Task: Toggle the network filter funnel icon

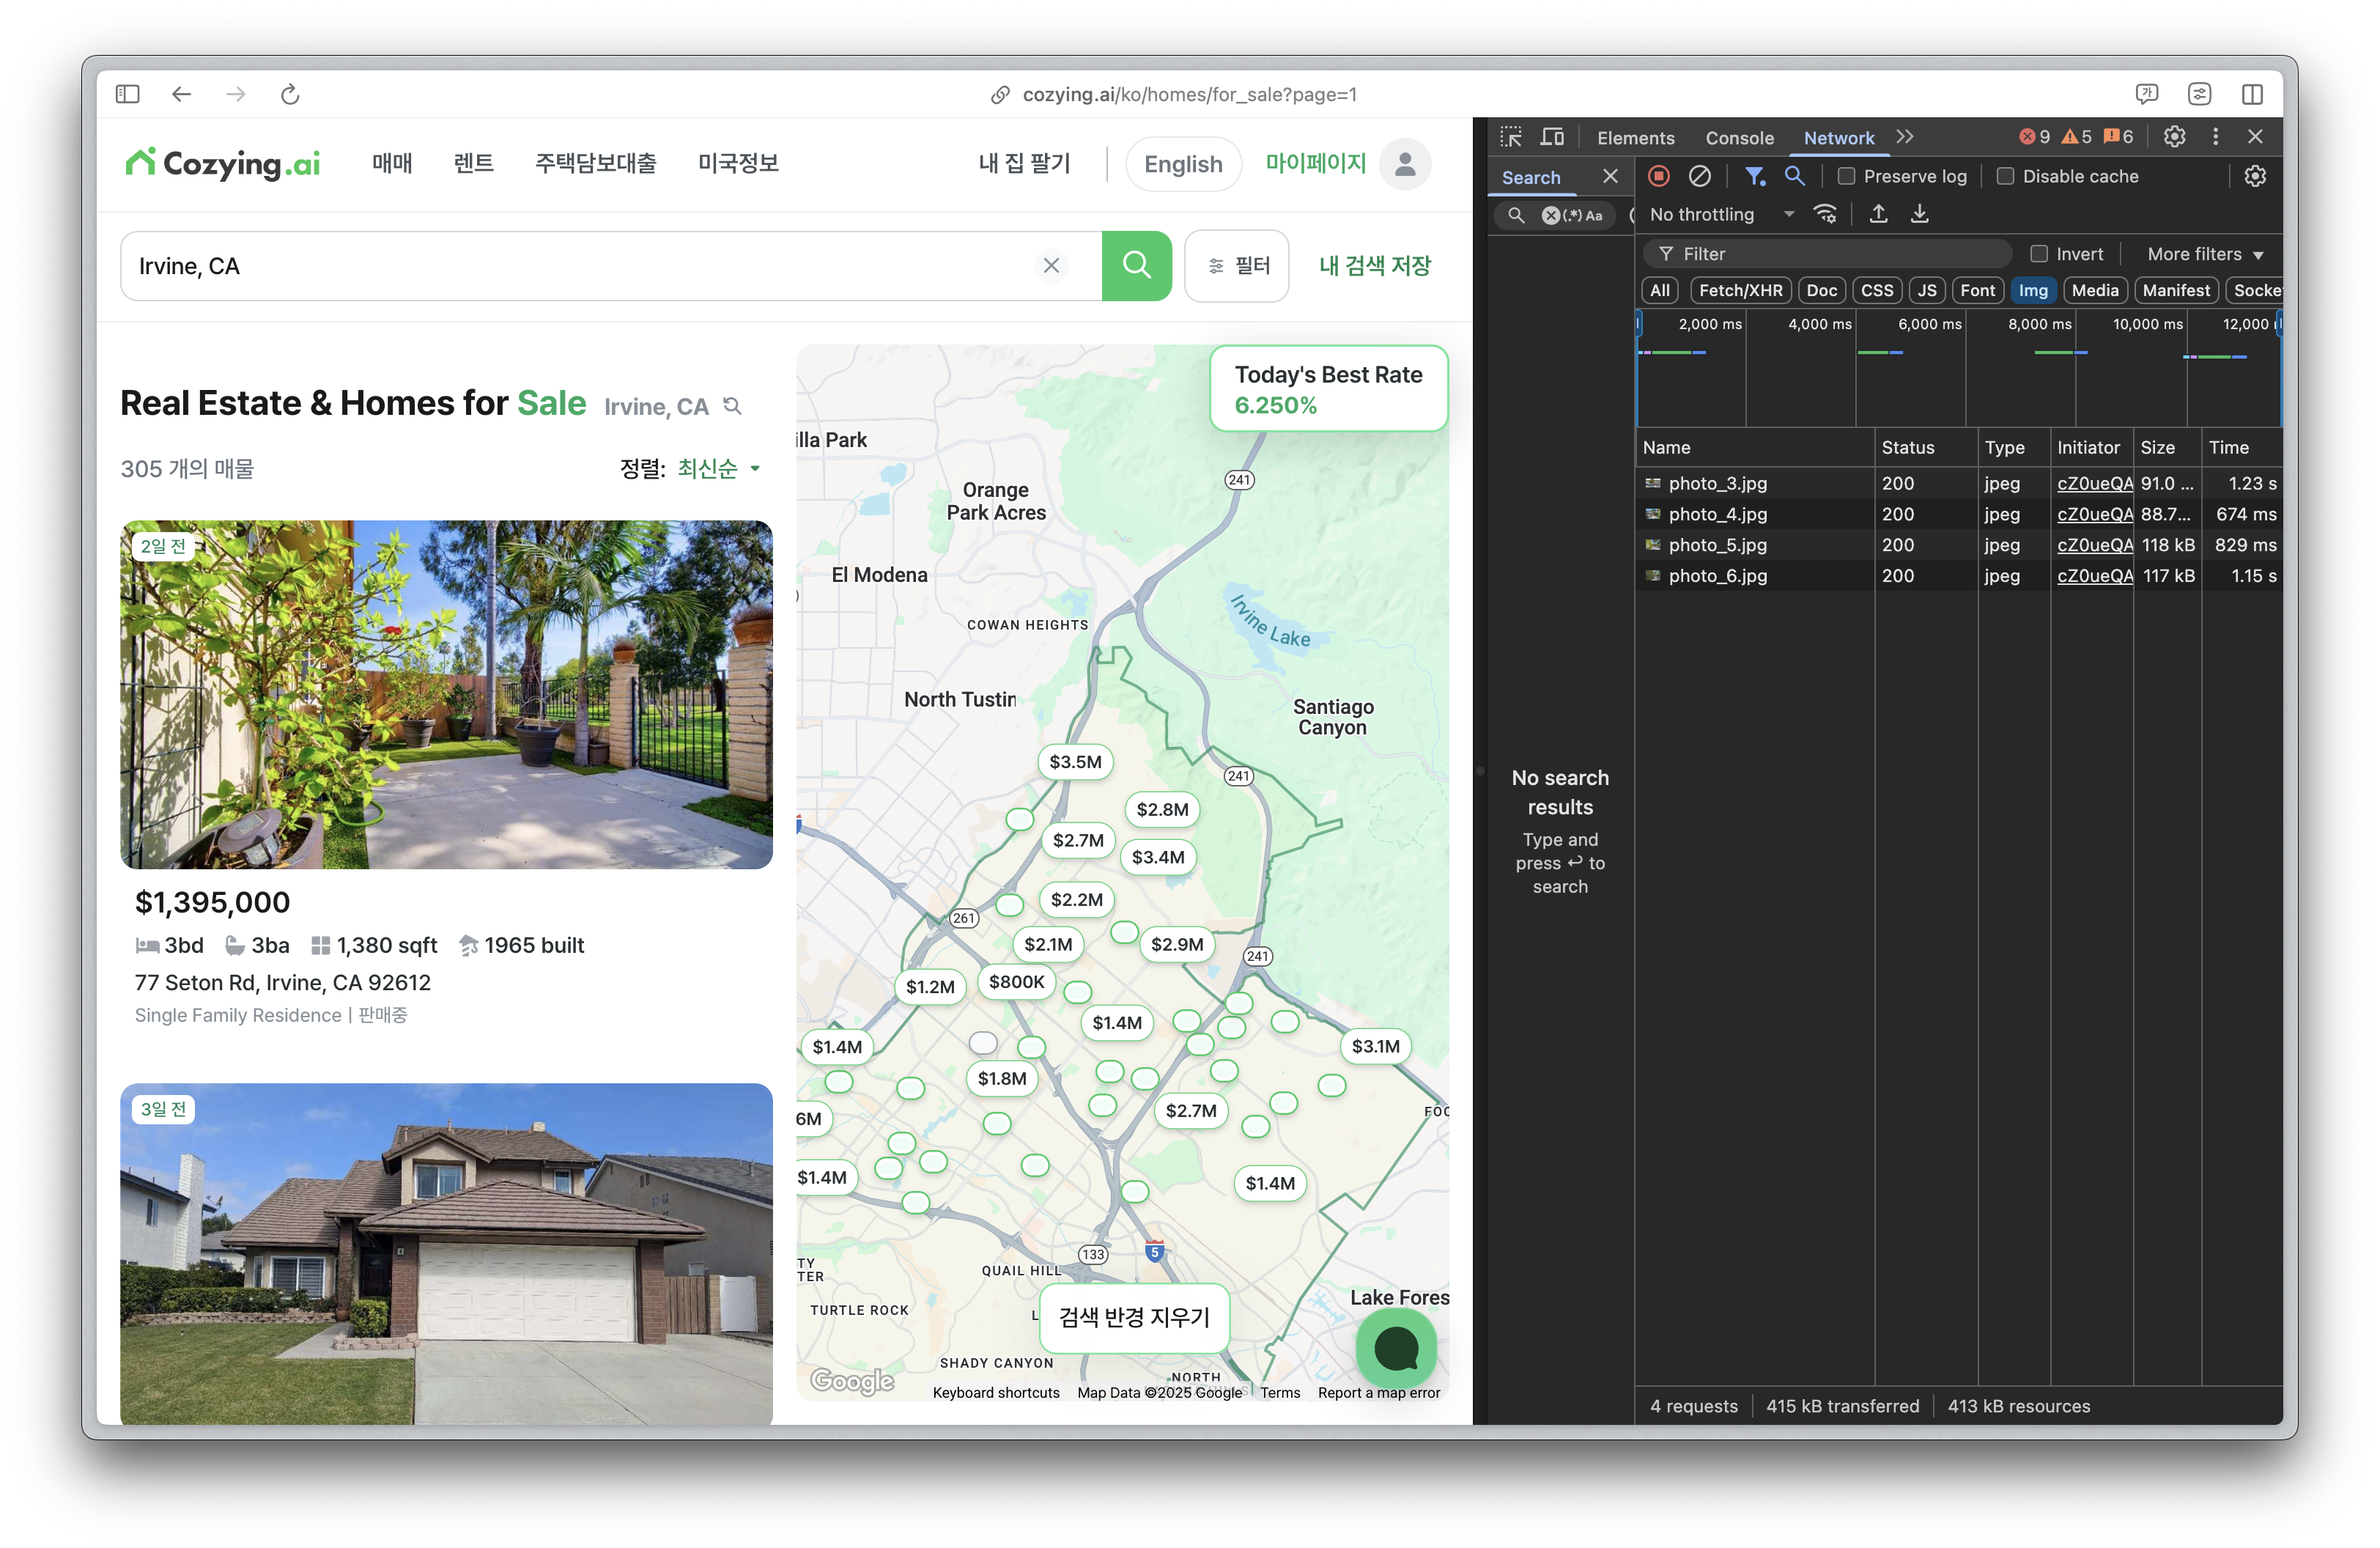Action: point(1754,176)
